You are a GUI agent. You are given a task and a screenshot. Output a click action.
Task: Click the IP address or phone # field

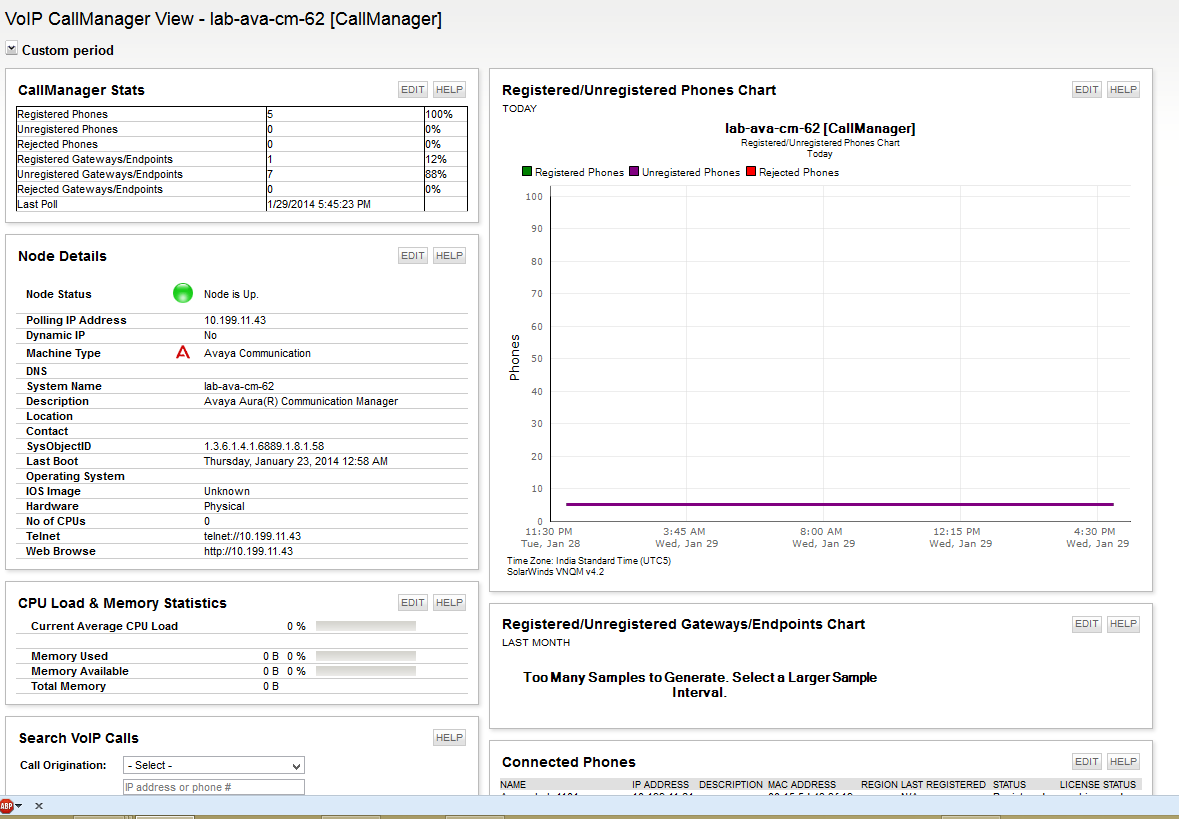pos(214,787)
